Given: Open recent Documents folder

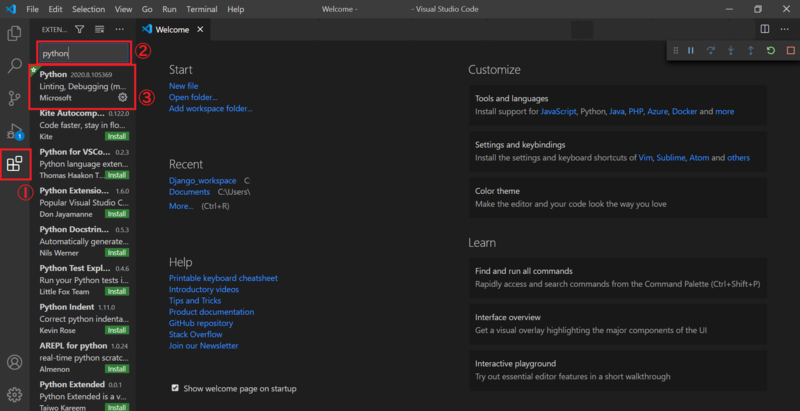Looking at the screenshot, I should pos(189,192).
